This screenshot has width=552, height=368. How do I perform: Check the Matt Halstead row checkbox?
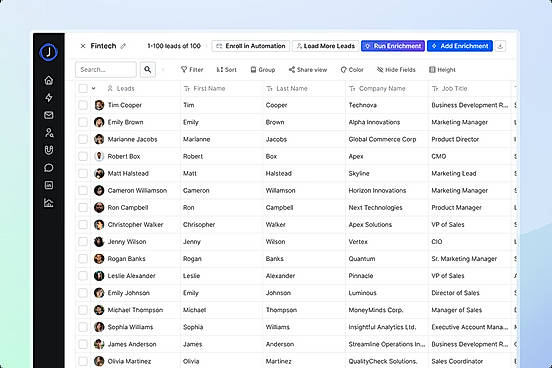[x=83, y=173]
